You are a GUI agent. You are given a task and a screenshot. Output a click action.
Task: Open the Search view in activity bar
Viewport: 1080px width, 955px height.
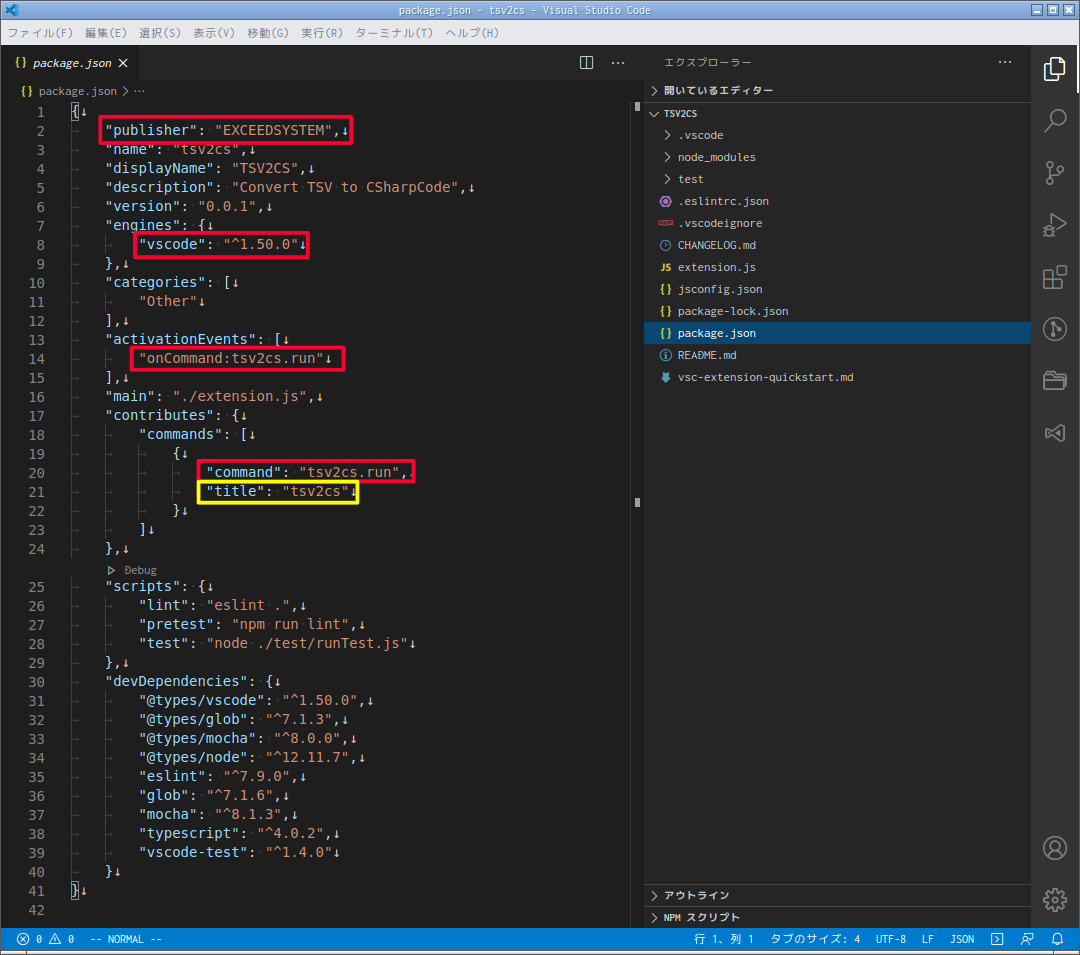click(1055, 120)
